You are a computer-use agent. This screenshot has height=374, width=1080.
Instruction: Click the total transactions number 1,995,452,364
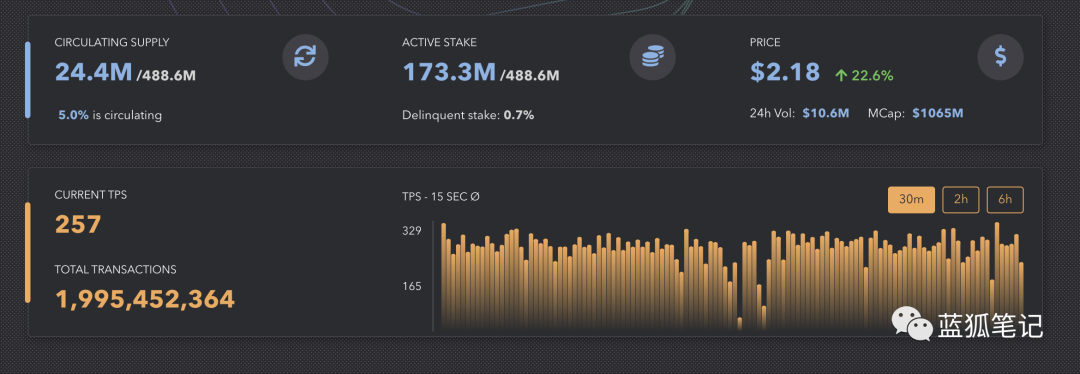point(145,300)
